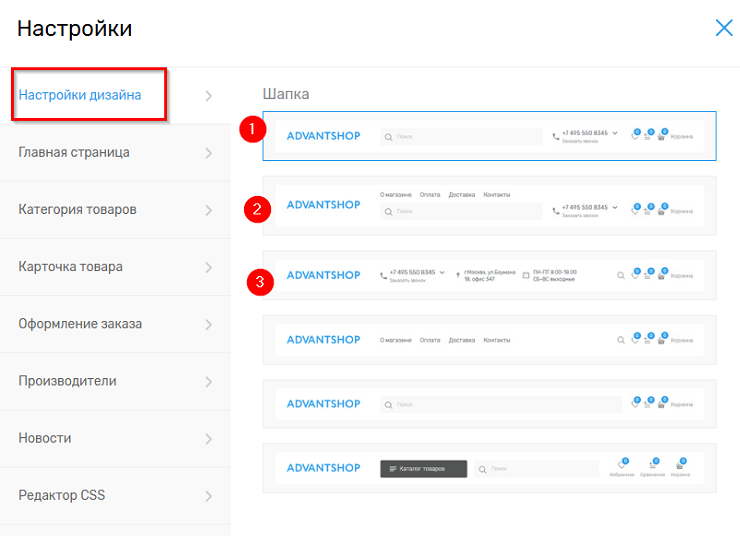
Task: Open the Редактор CSS section
Action: (61, 495)
